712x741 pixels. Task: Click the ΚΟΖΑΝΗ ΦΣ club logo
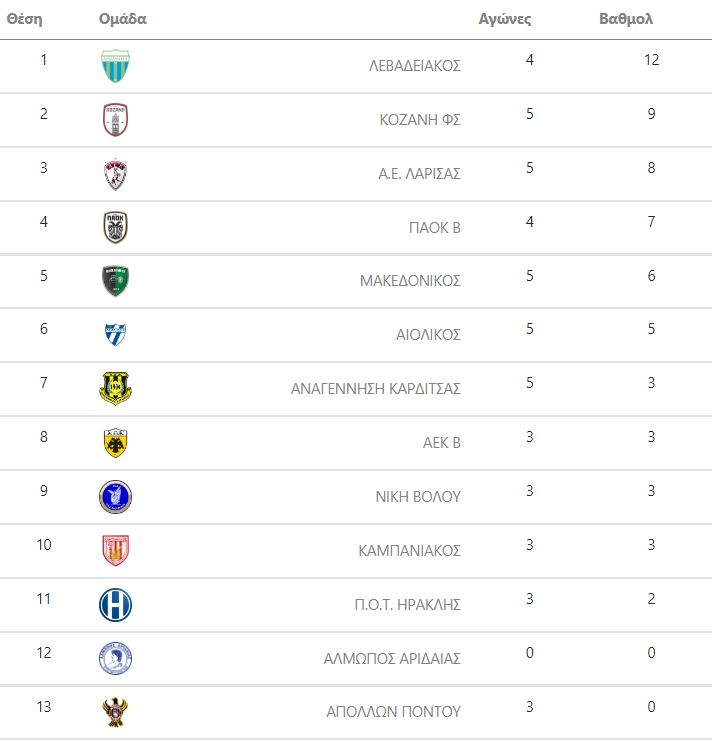[x=115, y=120]
